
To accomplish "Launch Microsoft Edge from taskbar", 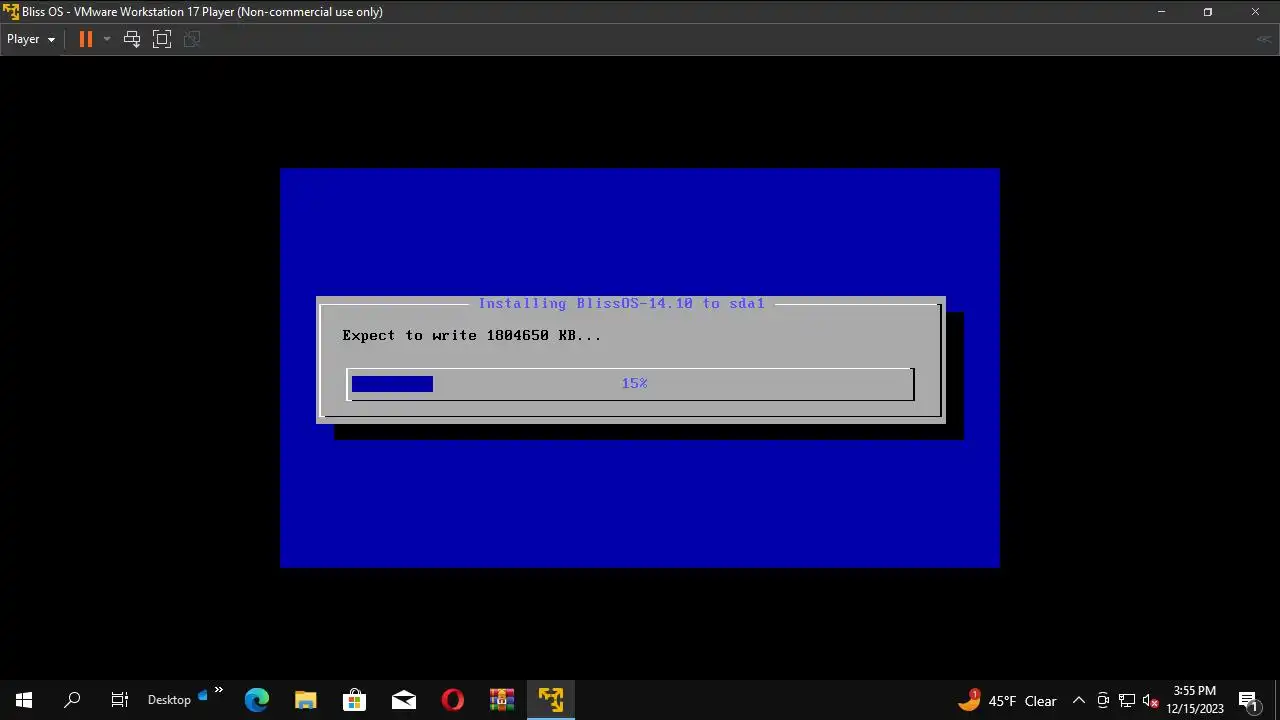I will 257,700.
